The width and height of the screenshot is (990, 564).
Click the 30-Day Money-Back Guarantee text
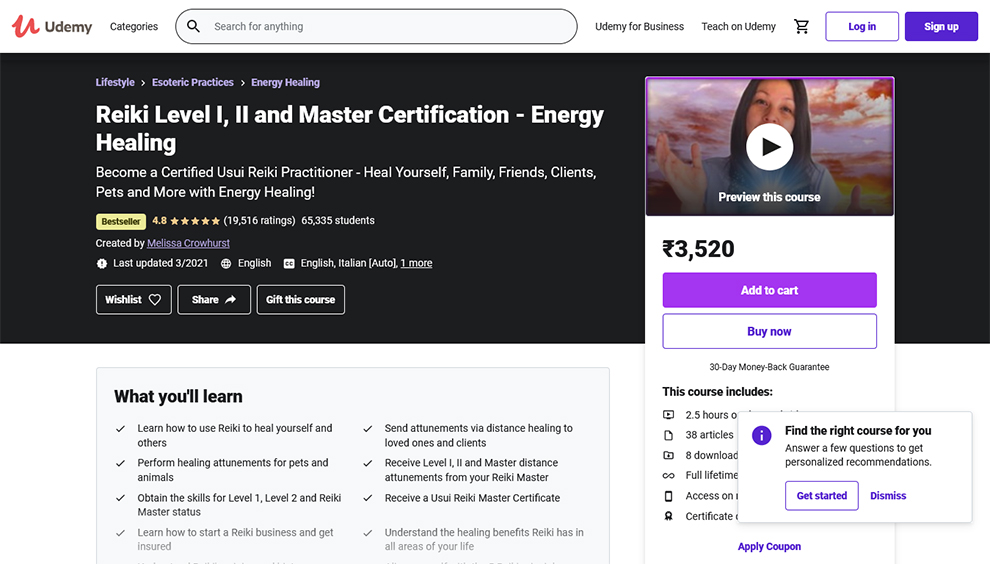click(769, 367)
